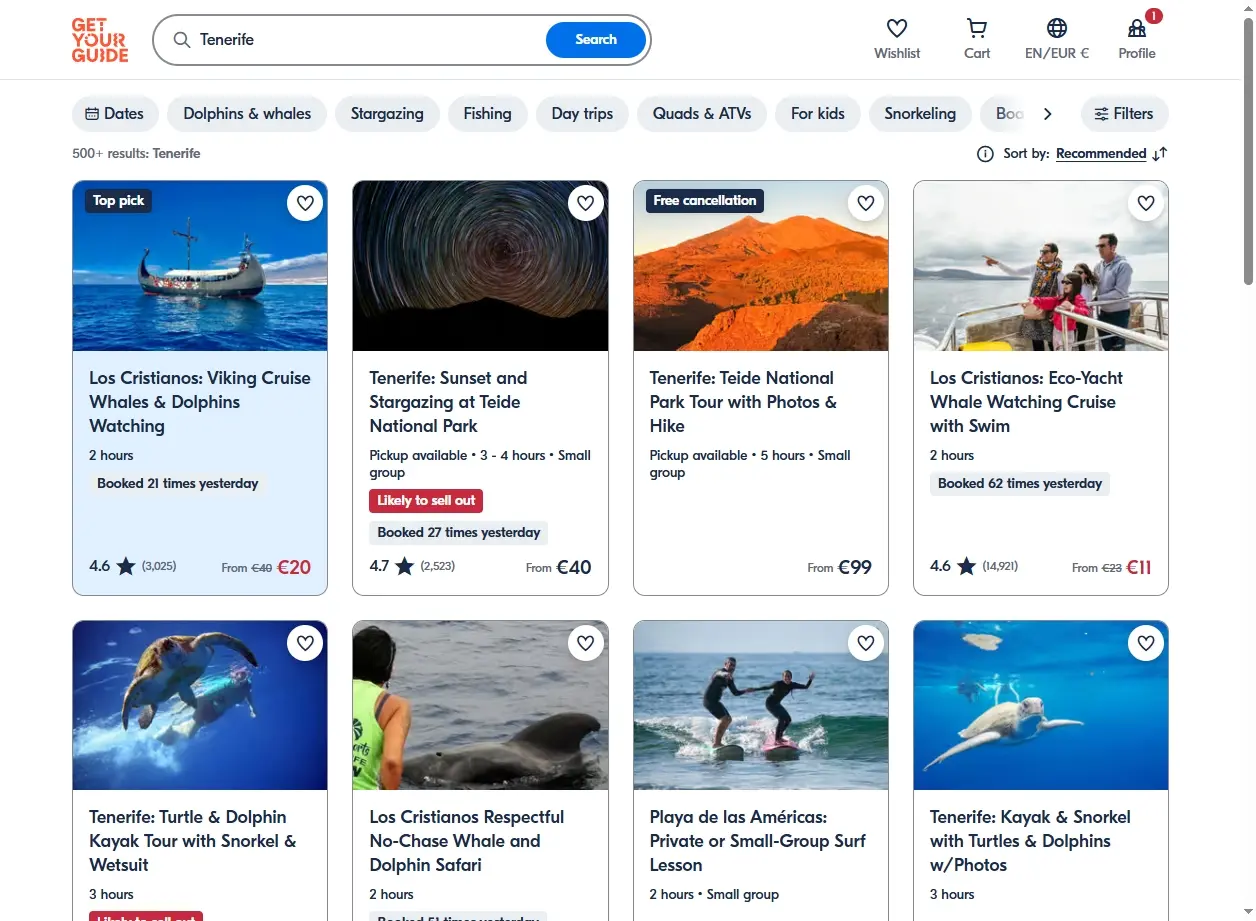Click the €99 Teide tour price

855,567
